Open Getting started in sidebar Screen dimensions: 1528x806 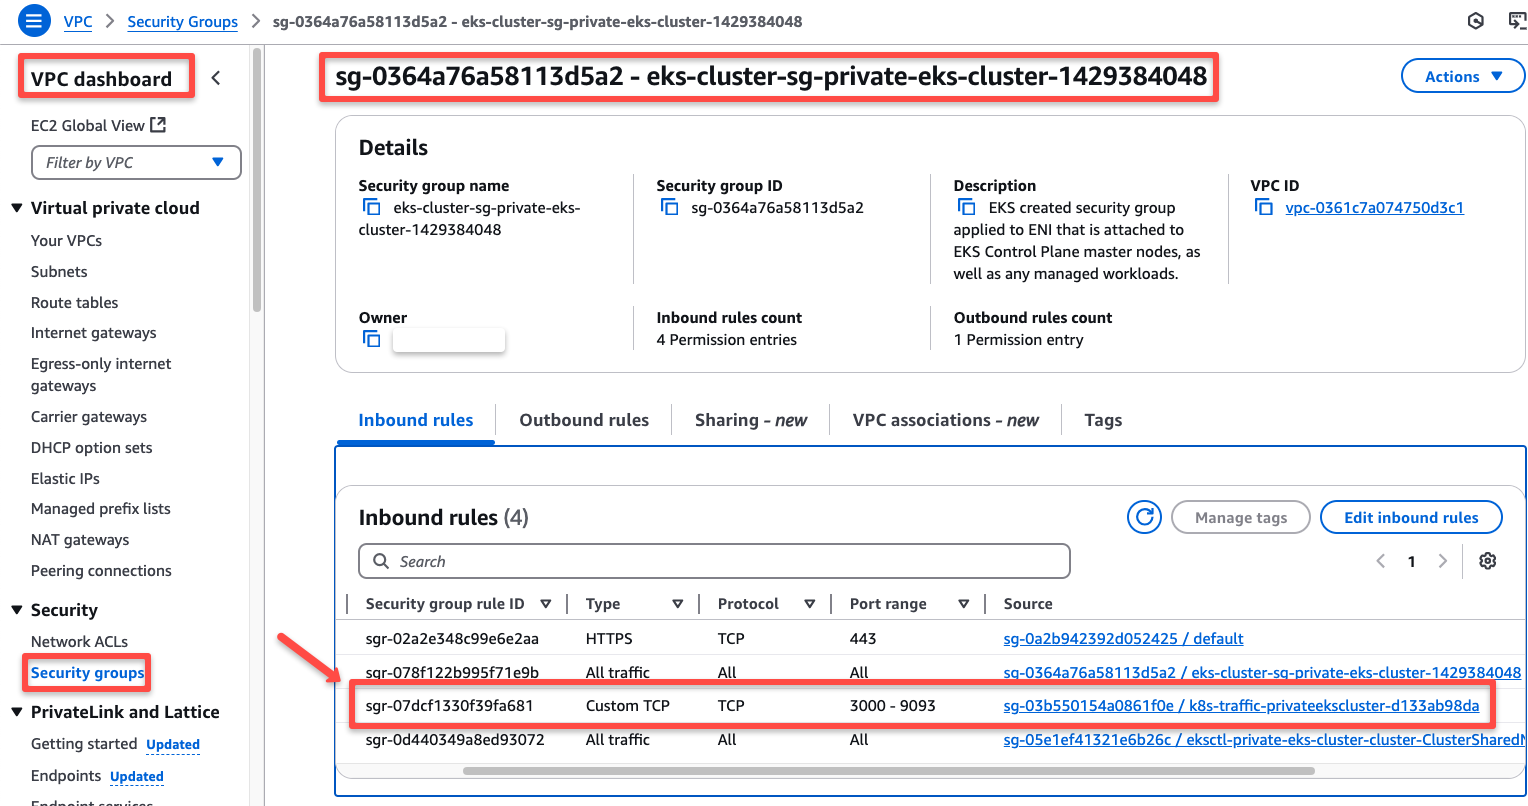(x=84, y=743)
